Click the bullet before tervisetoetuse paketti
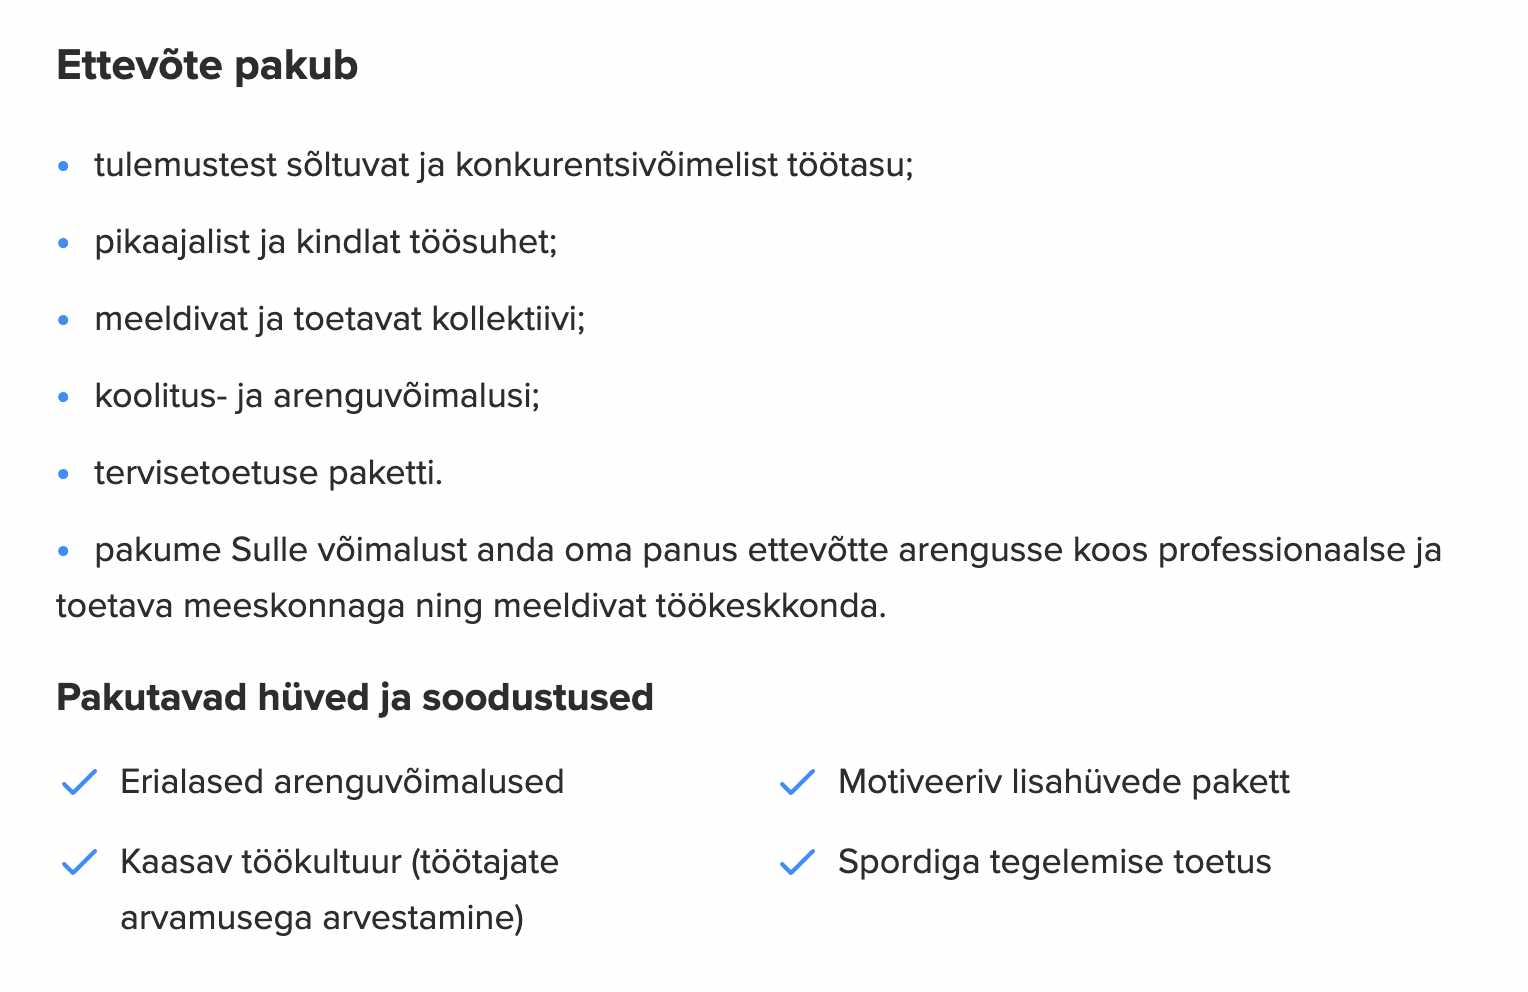This screenshot has height=992, width=1528. [x=64, y=474]
